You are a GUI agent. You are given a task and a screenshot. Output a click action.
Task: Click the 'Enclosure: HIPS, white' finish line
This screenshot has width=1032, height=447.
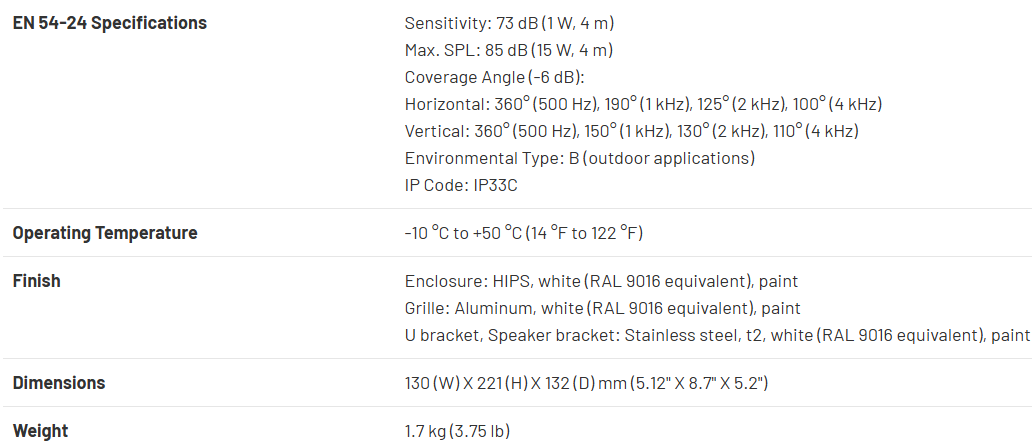coord(601,282)
